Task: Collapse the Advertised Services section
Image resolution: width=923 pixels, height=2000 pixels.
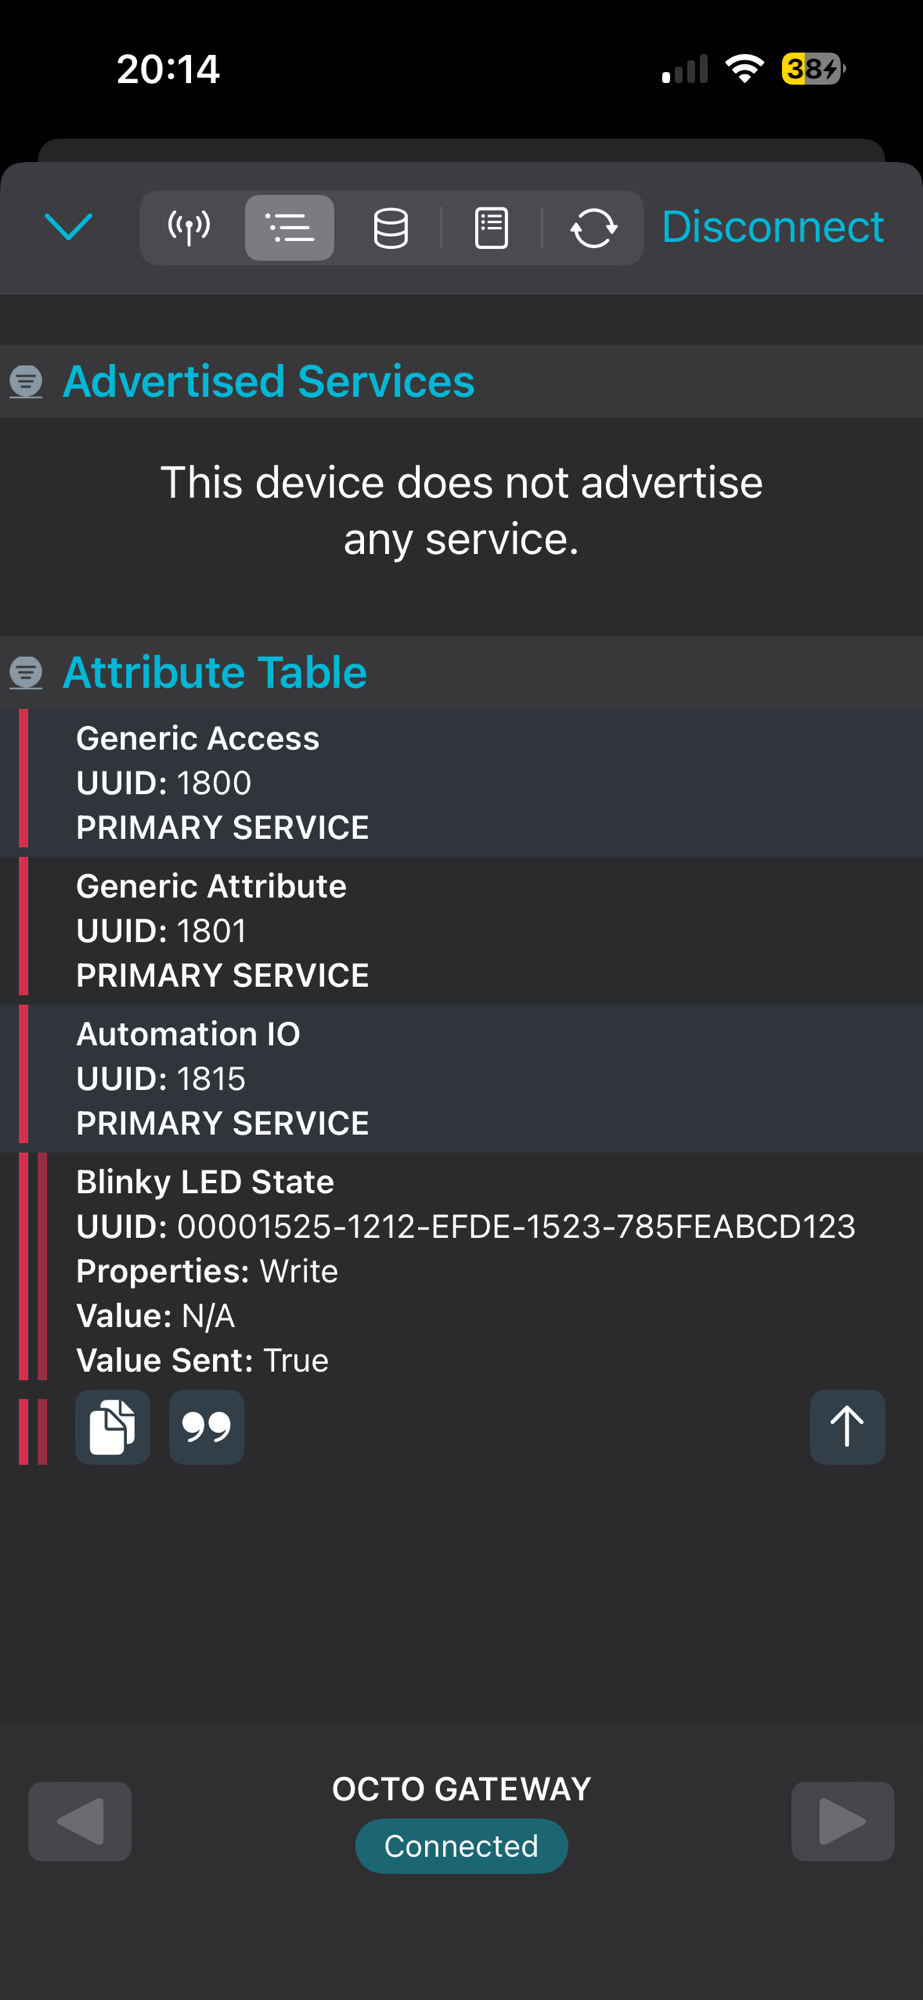Action: pos(27,381)
